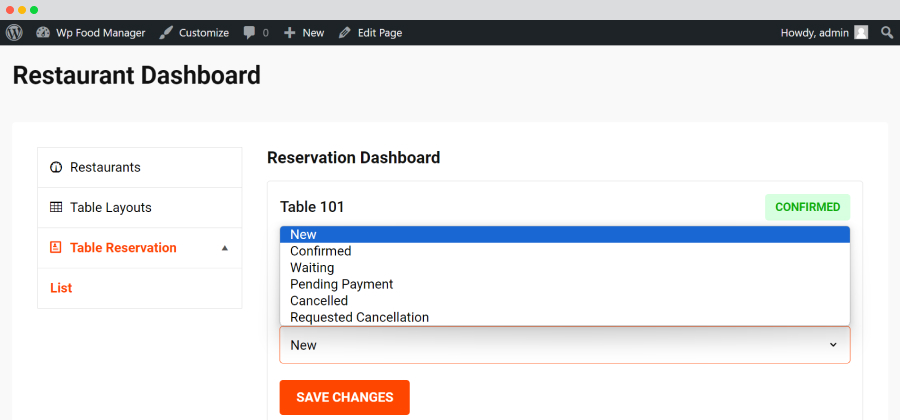Click the comment count 0

pos(265,33)
